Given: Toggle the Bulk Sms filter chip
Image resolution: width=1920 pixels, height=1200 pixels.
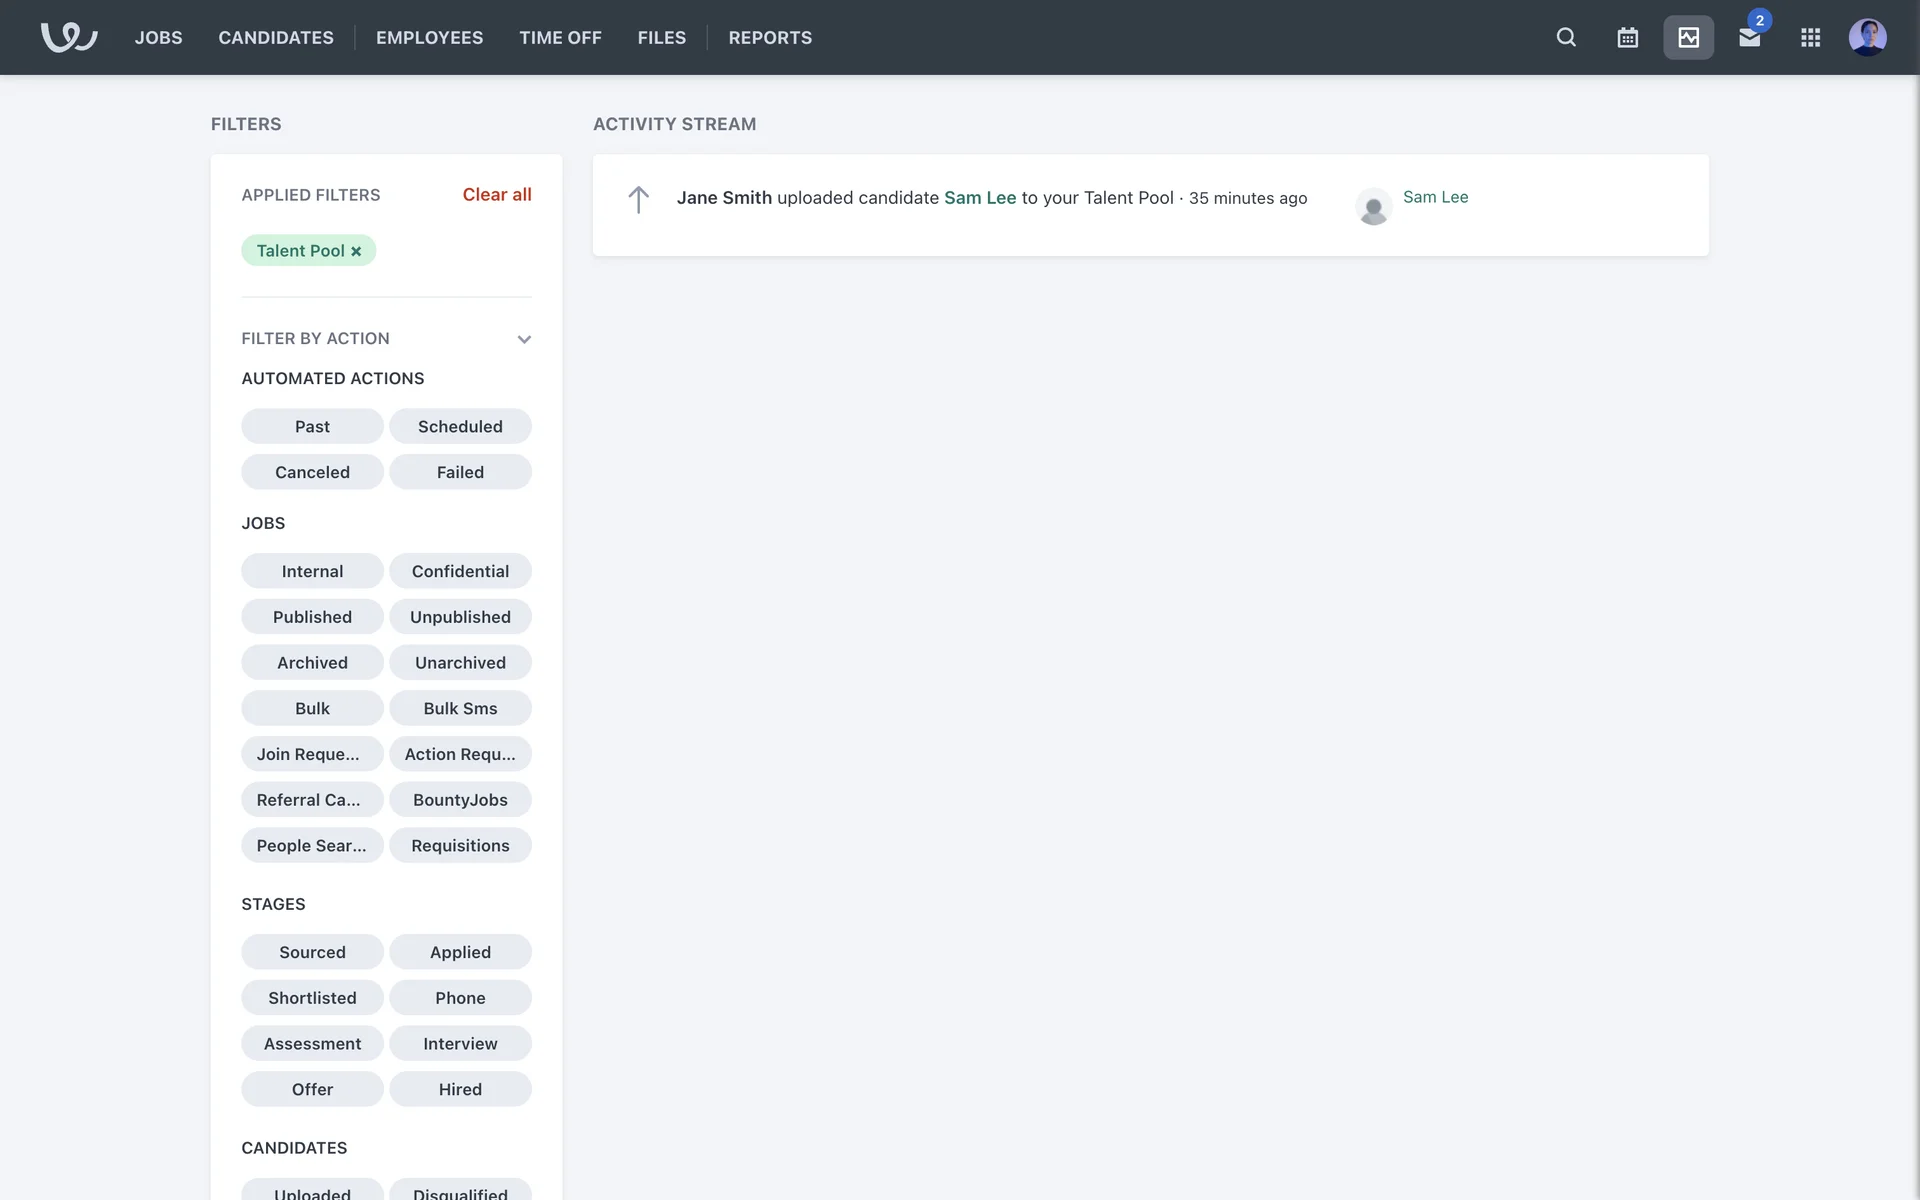Looking at the screenshot, I should tap(460, 708).
